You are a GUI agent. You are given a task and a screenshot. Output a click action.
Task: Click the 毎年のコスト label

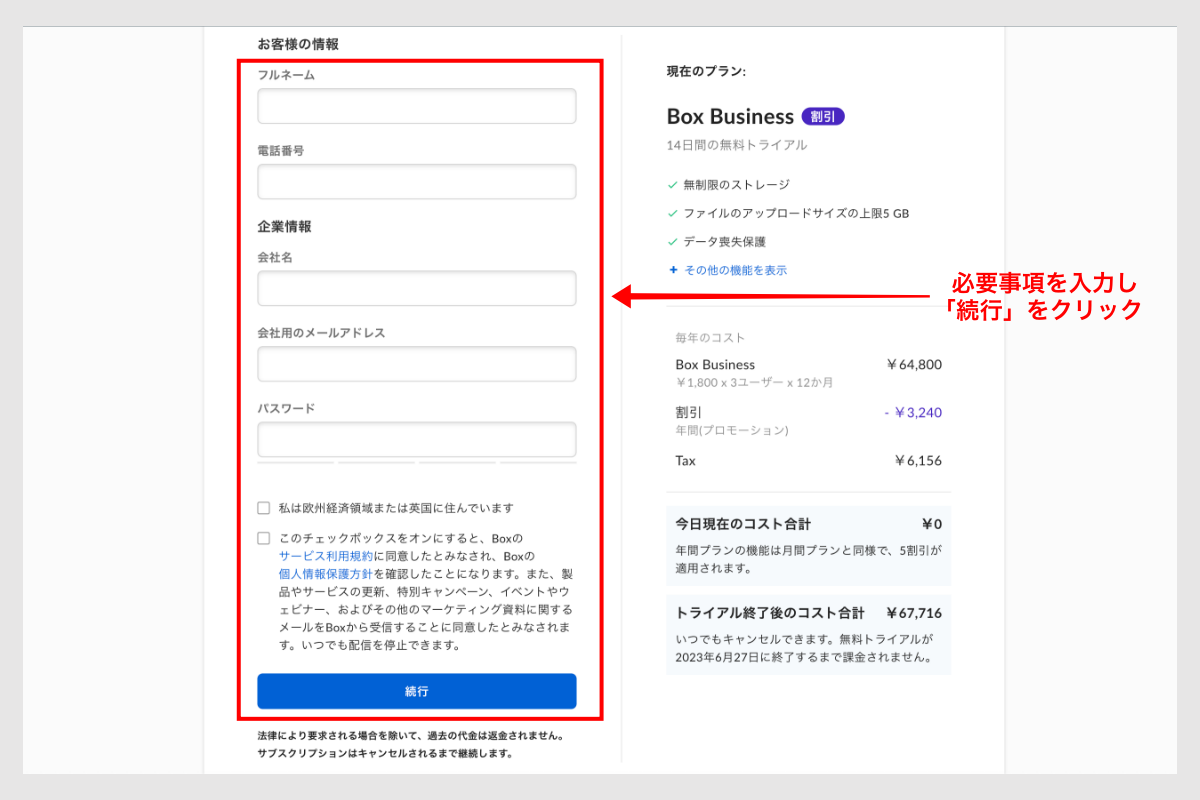(710, 338)
